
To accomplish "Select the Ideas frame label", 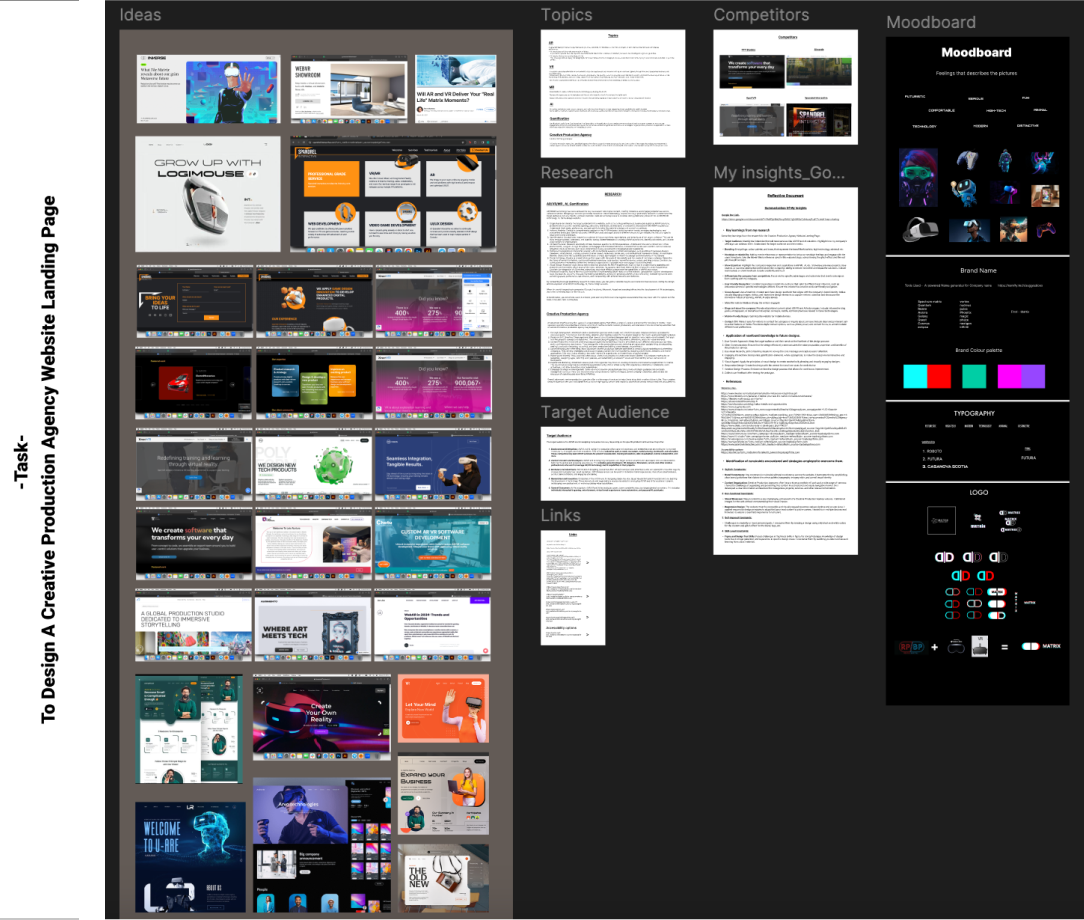I will coord(140,15).
